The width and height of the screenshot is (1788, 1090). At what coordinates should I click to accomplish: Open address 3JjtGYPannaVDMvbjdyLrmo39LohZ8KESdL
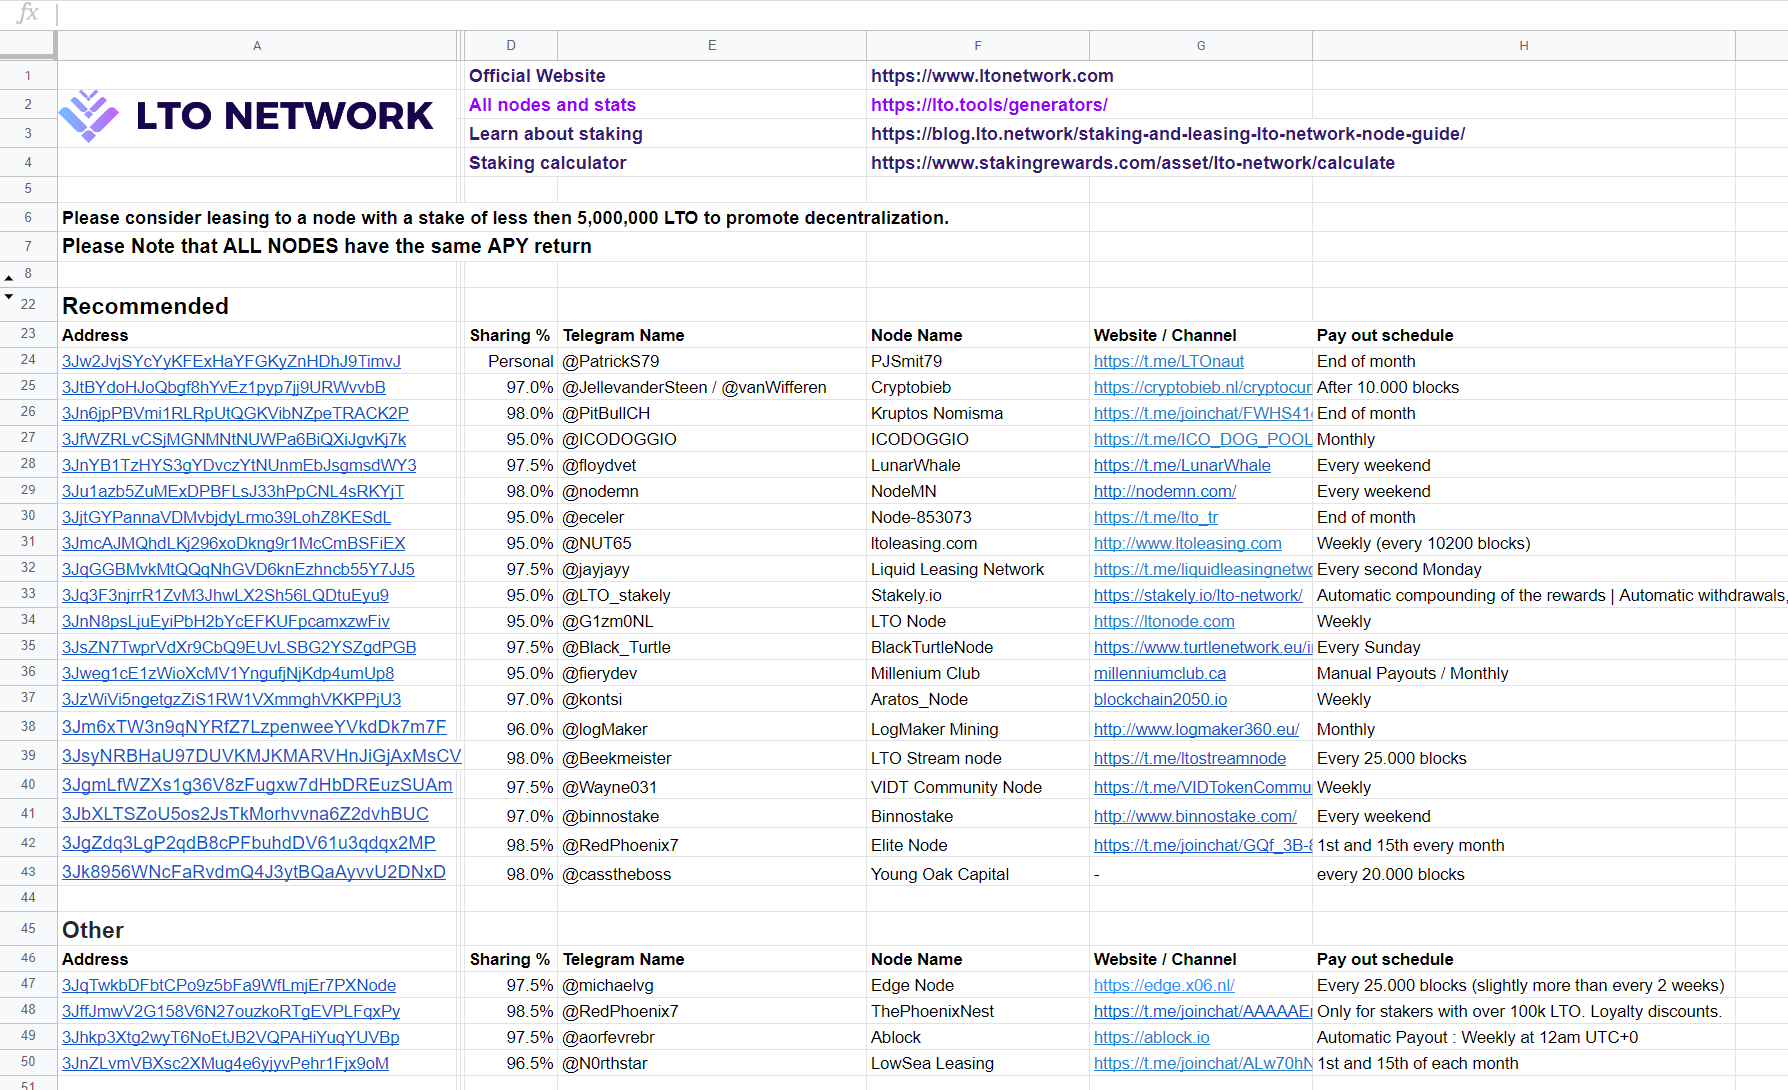click(x=226, y=517)
